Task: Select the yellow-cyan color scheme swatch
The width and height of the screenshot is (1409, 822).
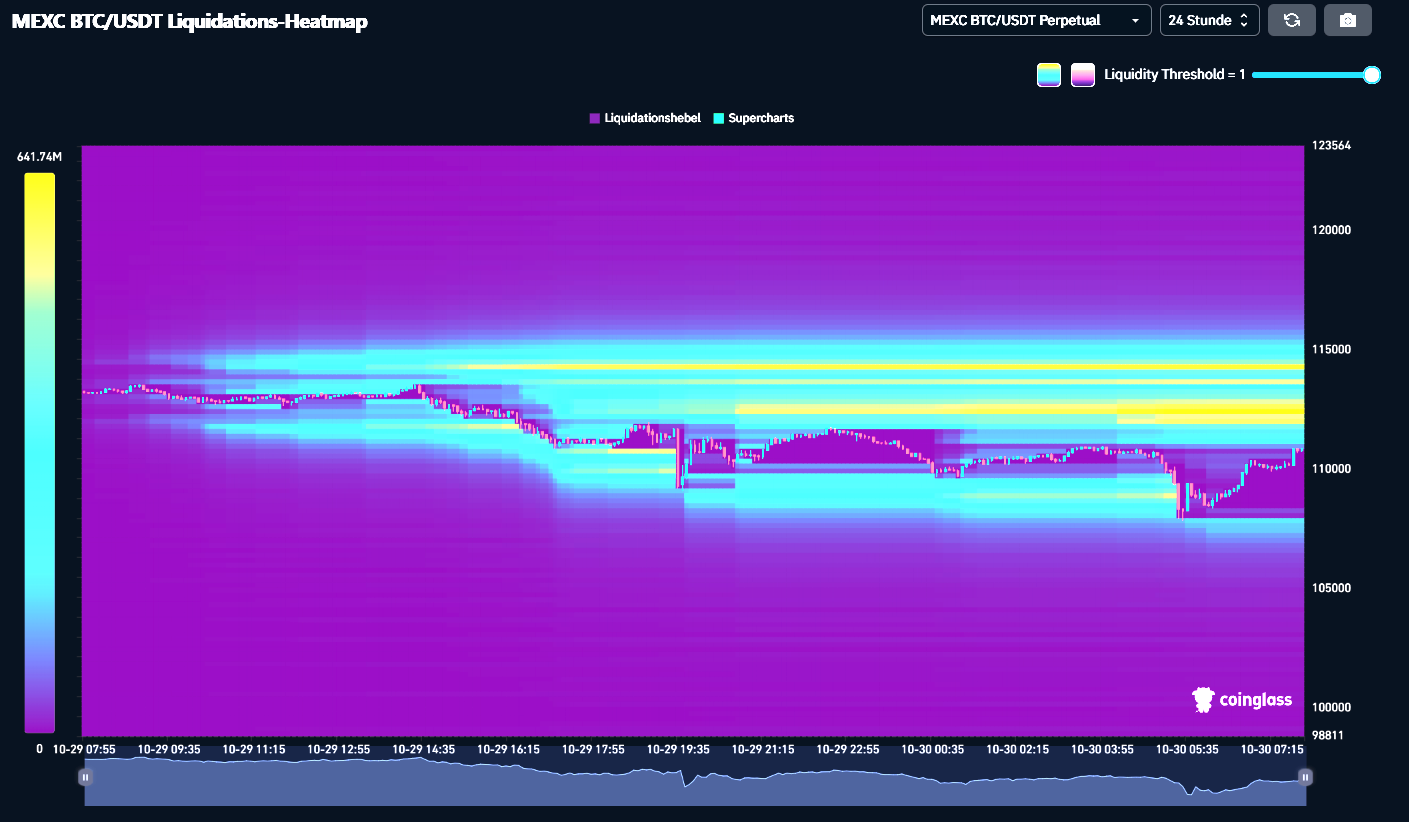Action: [x=1049, y=75]
